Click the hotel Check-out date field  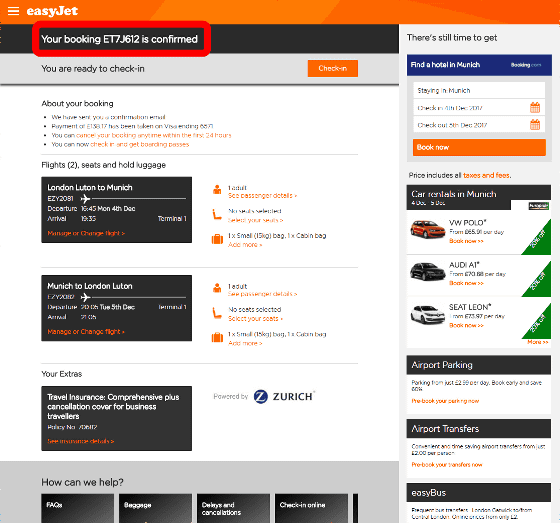pyautogui.click(x=479, y=125)
